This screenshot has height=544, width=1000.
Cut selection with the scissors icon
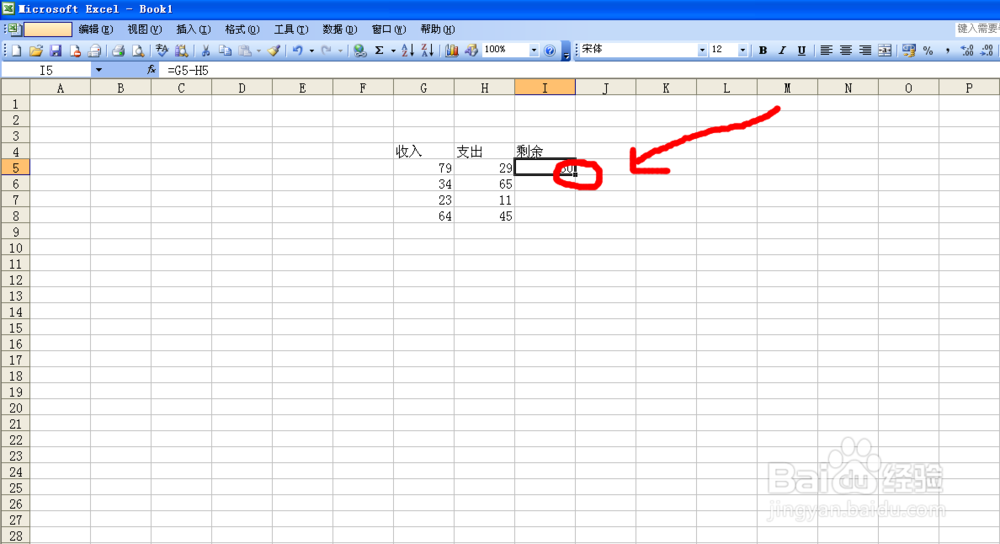[x=205, y=50]
